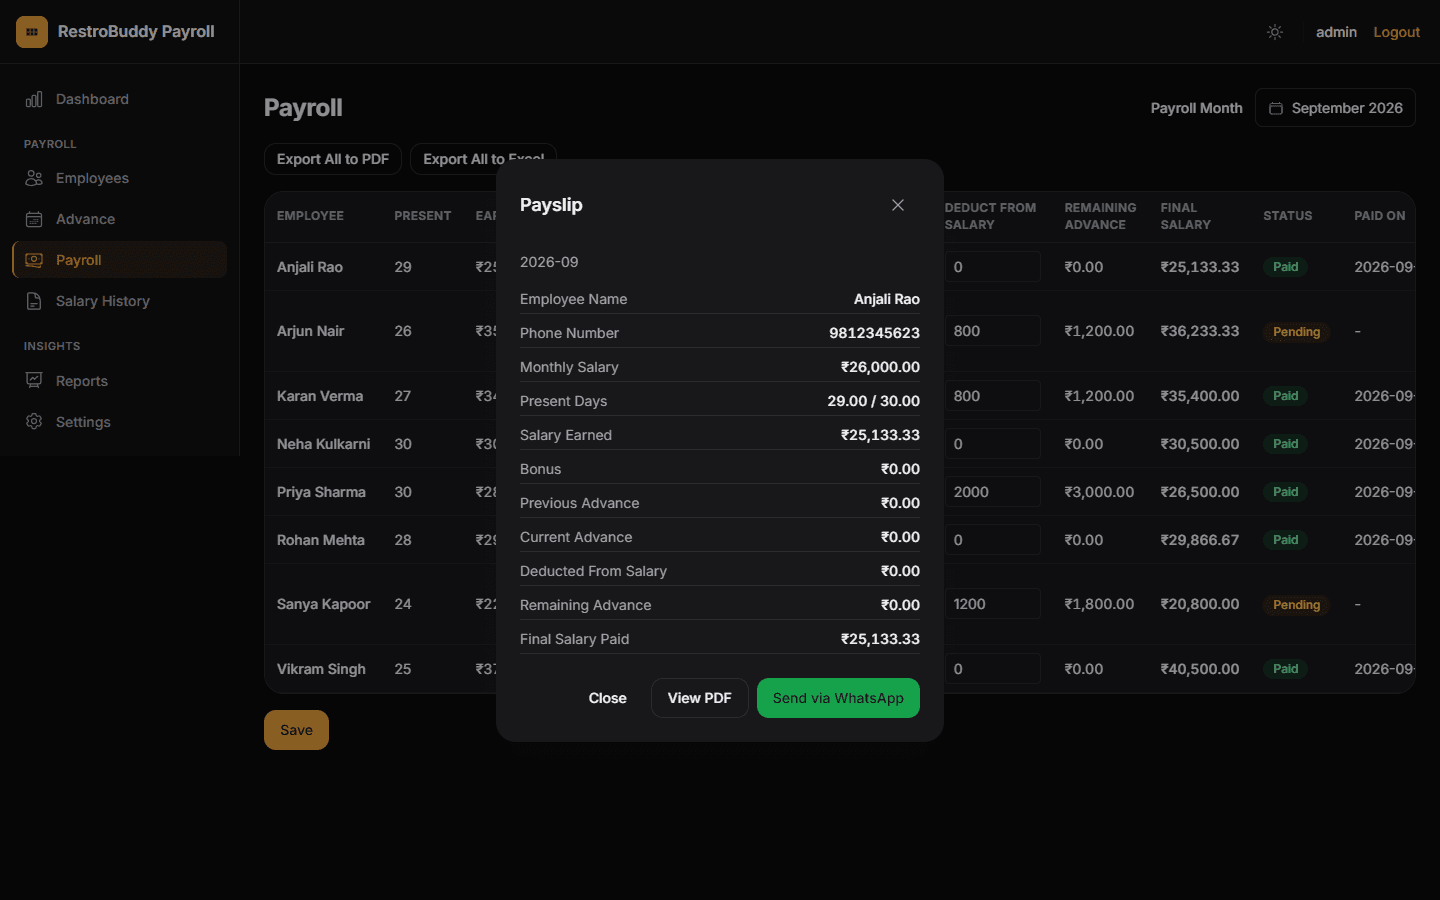Click employee name Neha Kulkarni in table
Image resolution: width=1440 pixels, height=900 pixels.
click(x=323, y=444)
